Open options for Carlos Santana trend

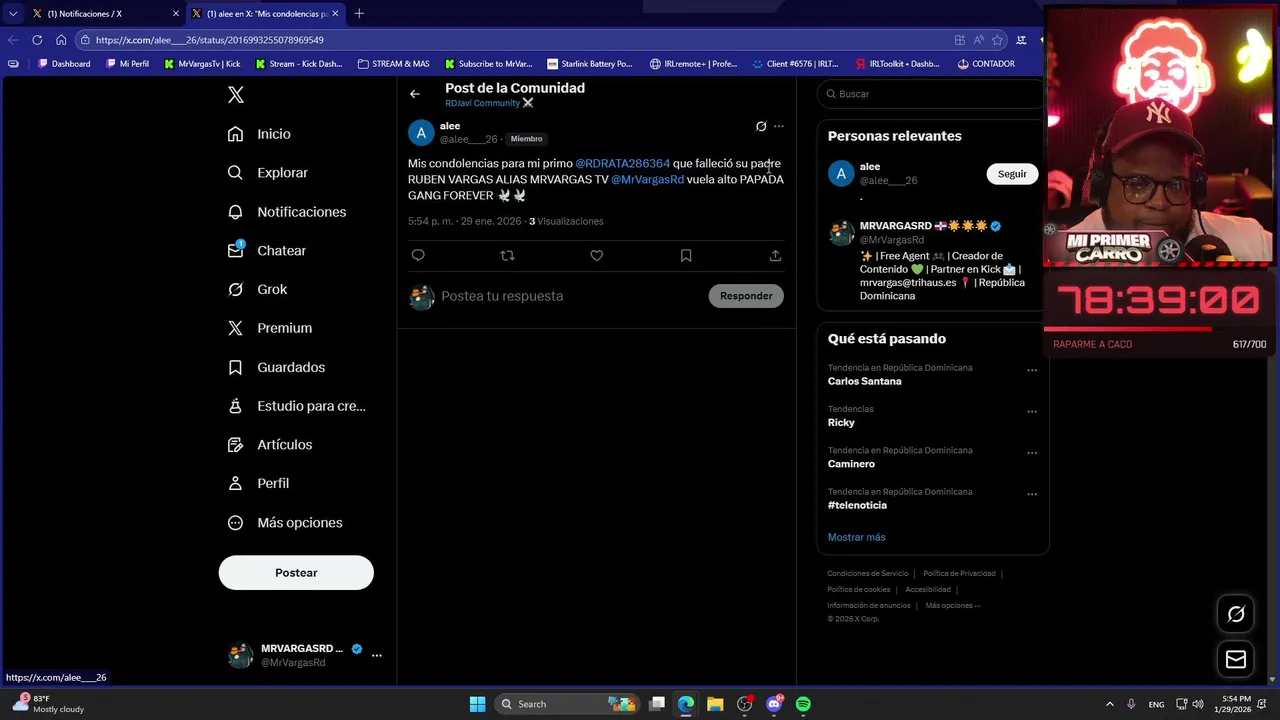1032,371
